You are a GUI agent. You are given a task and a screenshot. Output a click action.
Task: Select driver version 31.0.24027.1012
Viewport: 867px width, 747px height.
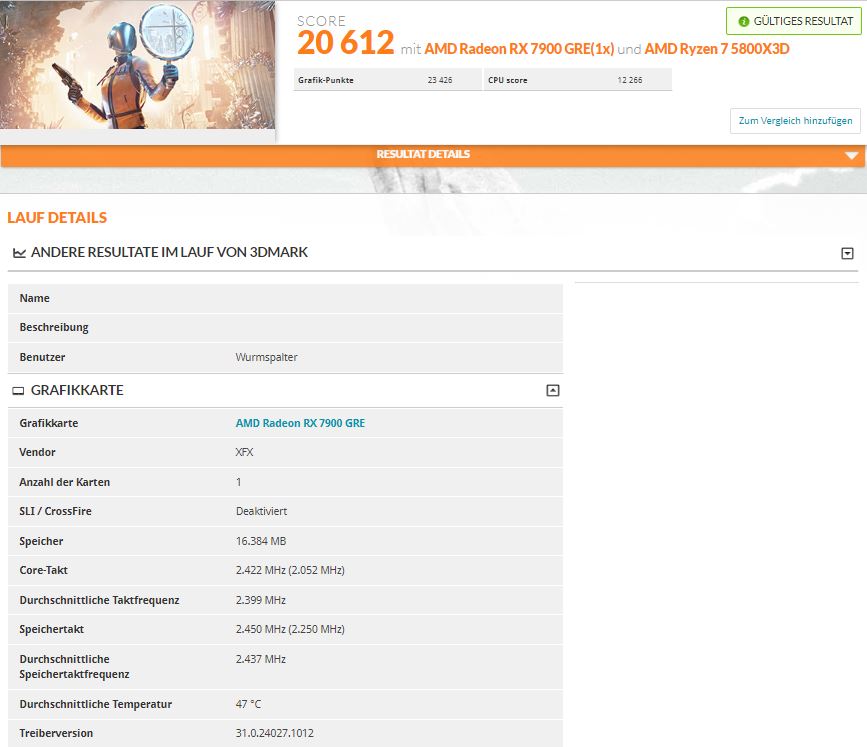(275, 733)
